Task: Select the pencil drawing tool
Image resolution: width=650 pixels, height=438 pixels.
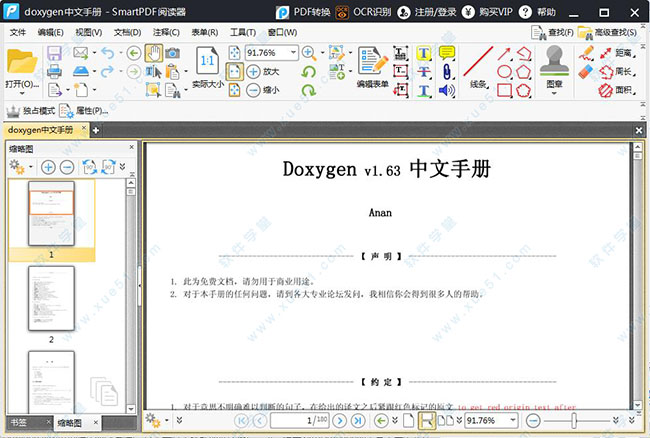Action: pyautogui.click(x=587, y=53)
